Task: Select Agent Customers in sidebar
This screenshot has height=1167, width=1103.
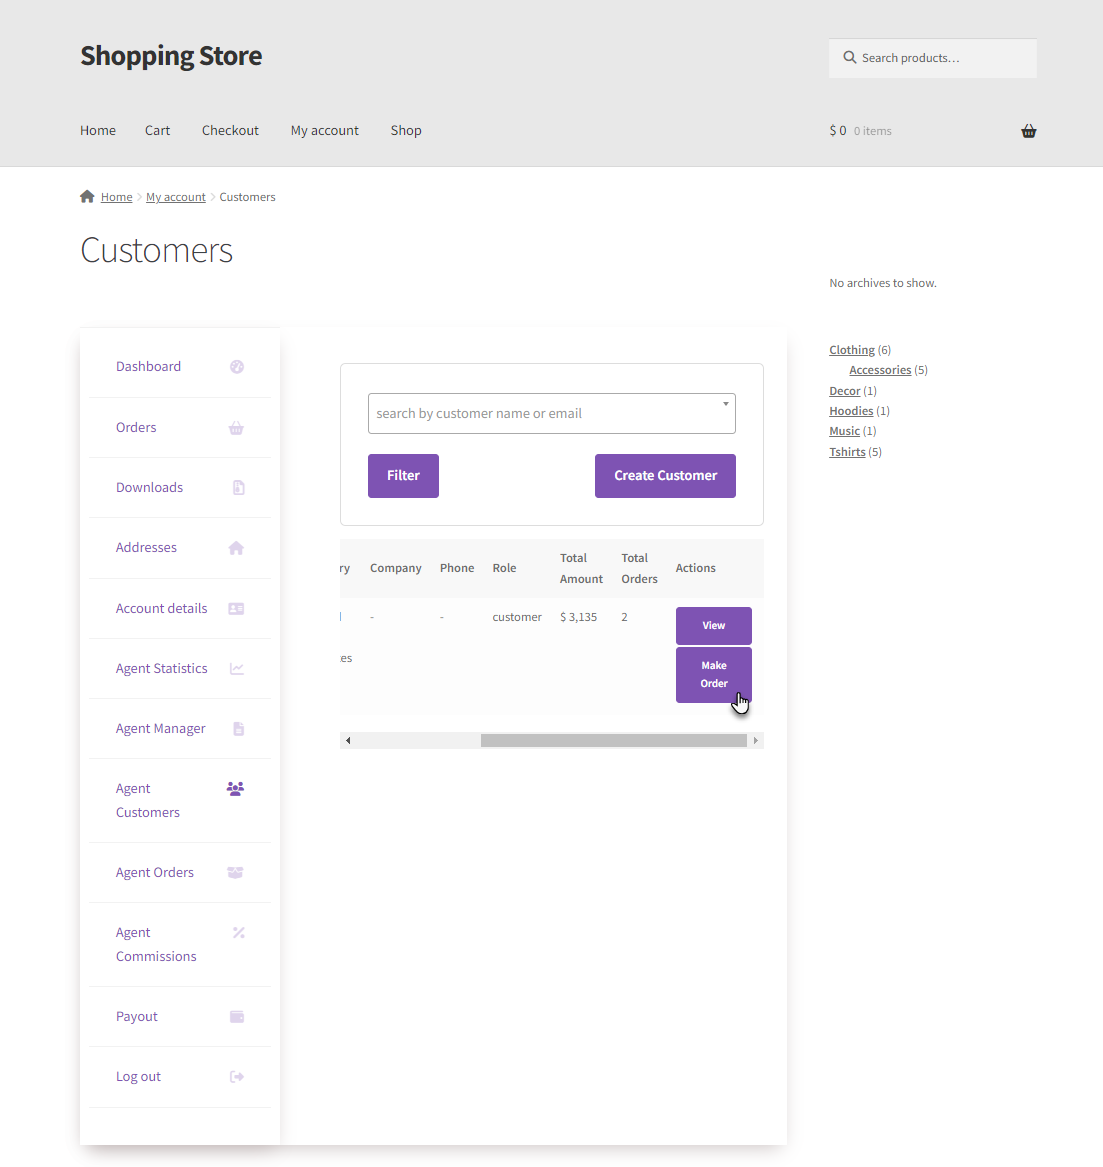Action: (148, 801)
